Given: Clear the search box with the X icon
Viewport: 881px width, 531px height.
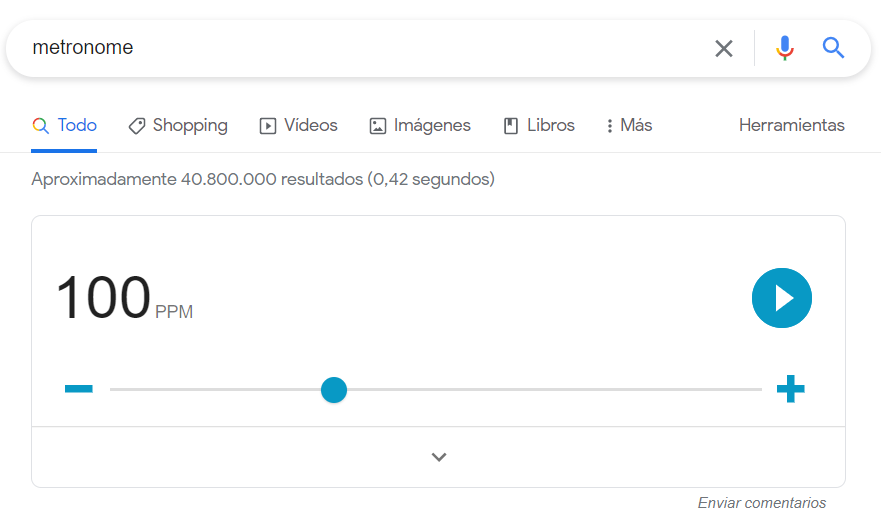Looking at the screenshot, I should pyautogui.click(x=724, y=48).
